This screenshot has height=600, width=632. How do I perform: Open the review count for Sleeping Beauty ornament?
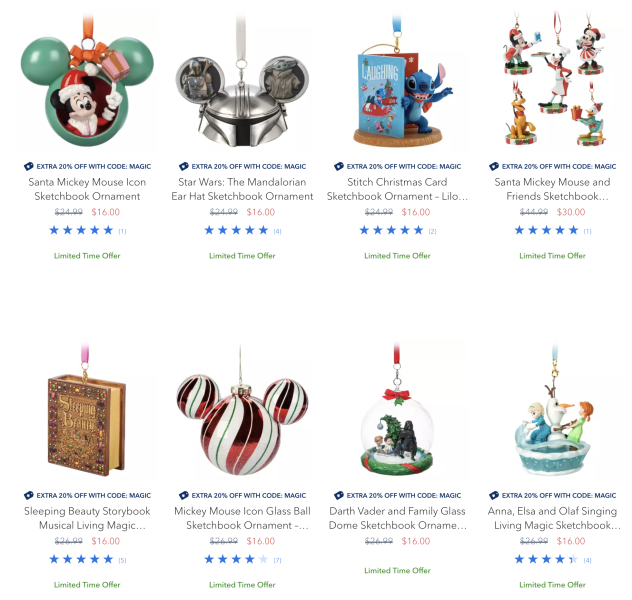(122, 560)
